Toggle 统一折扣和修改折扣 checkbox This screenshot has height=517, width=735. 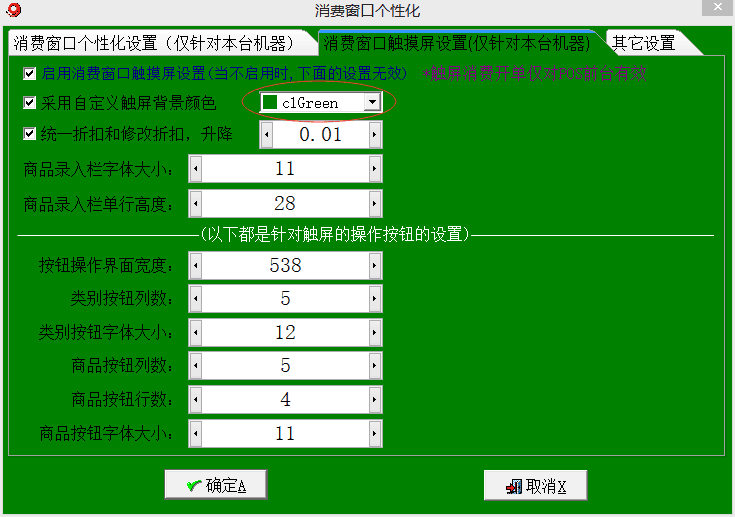pos(29,134)
